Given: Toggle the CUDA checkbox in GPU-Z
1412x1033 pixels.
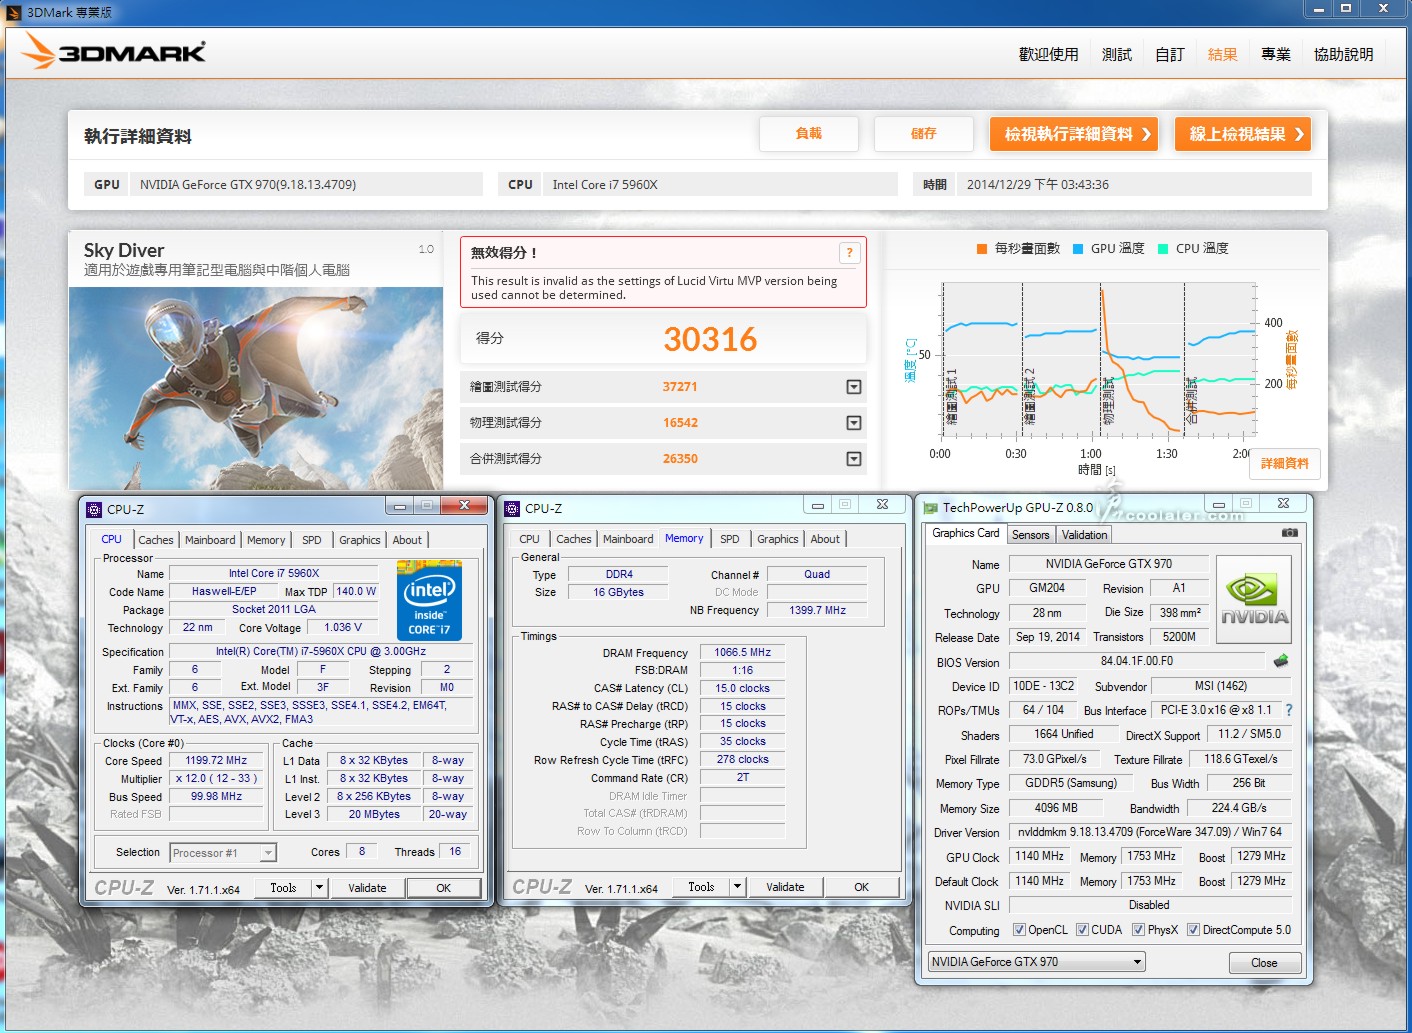Looking at the screenshot, I should [x=1082, y=930].
